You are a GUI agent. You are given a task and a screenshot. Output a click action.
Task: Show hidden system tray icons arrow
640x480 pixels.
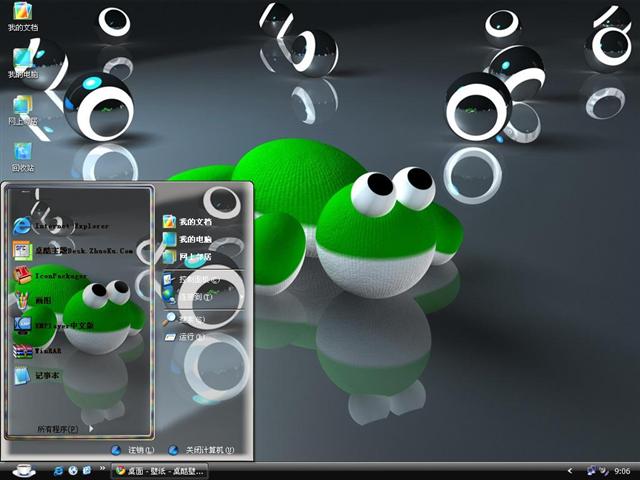tap(569, 470)
